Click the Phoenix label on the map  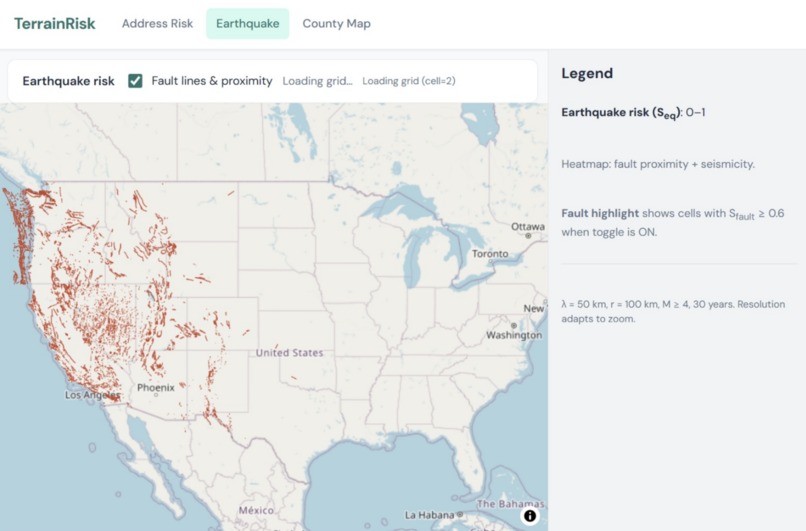tap(156, 388)
